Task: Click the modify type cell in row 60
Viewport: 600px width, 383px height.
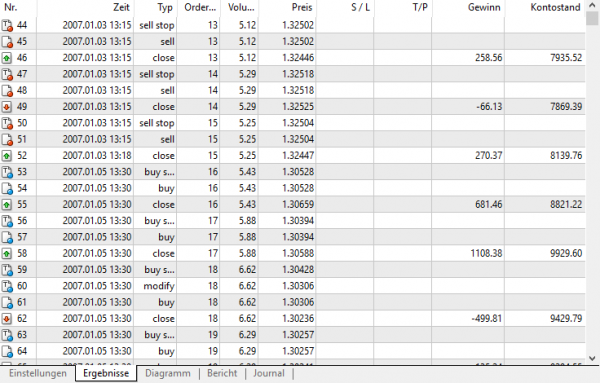Action: [159, 286]
